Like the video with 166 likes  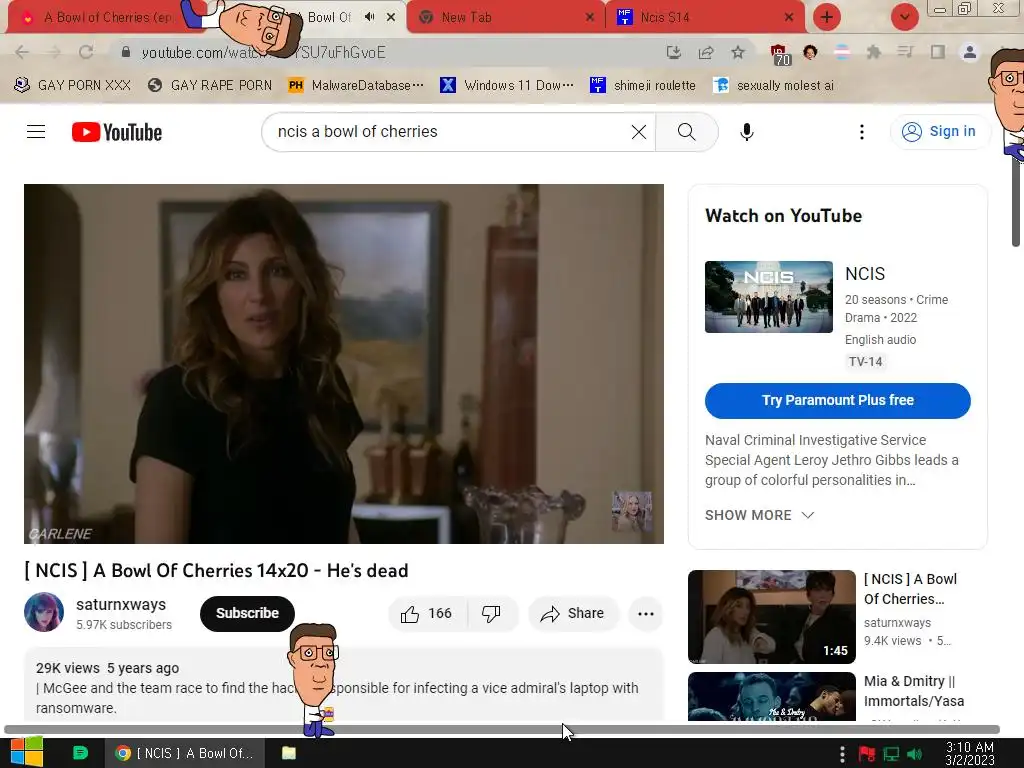coord(426,613)
